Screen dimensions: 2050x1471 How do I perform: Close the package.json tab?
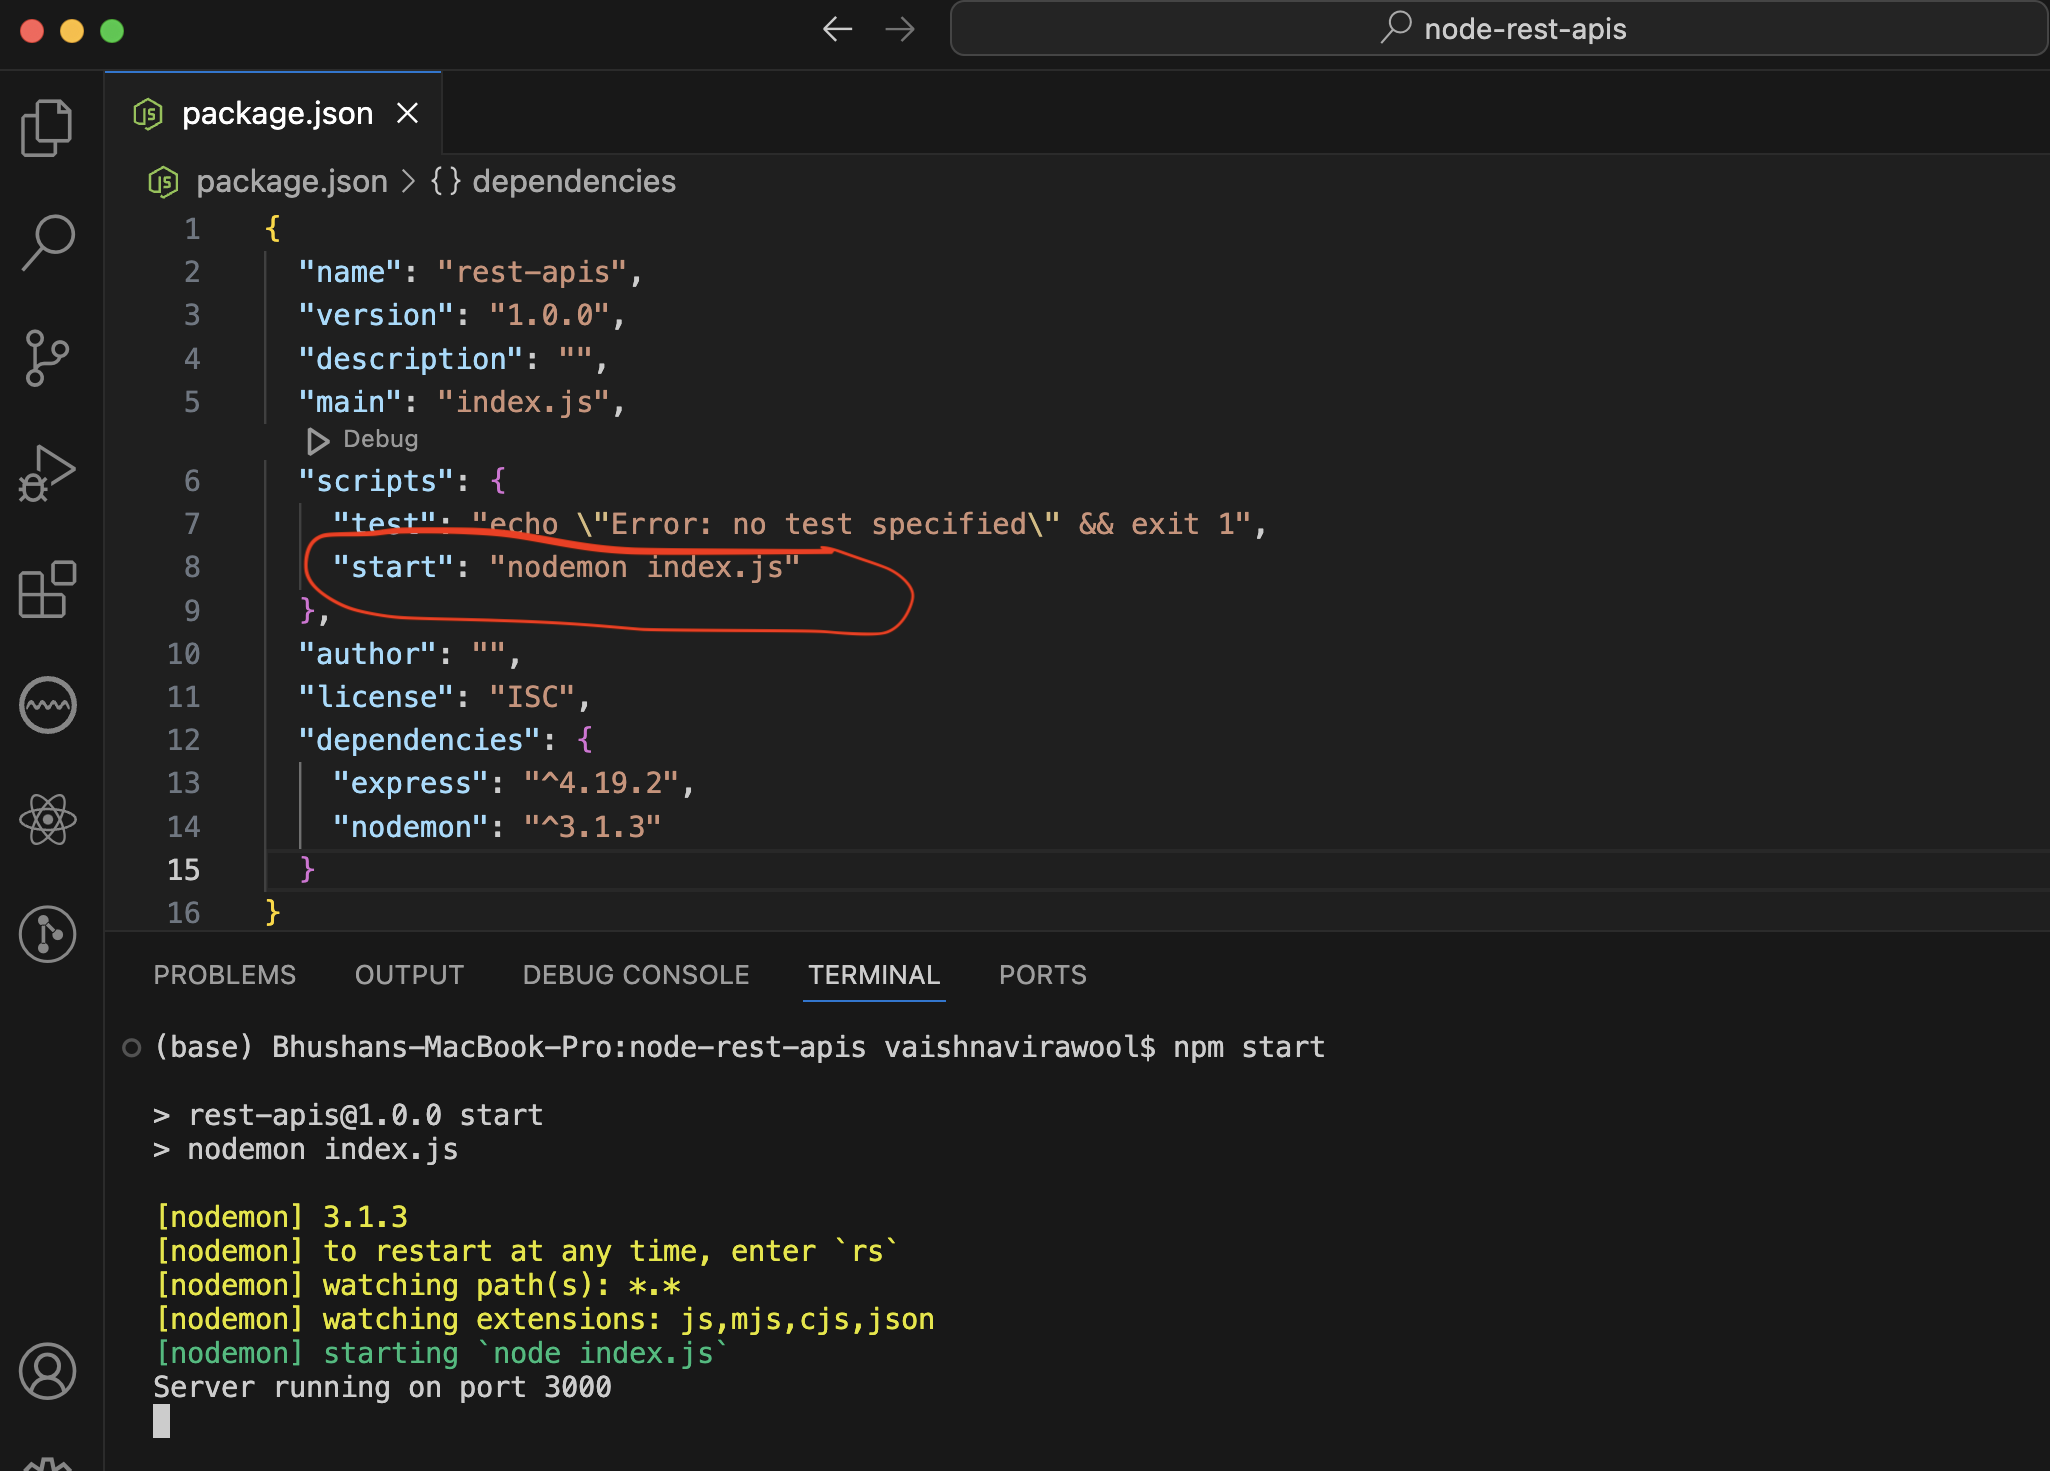point(407,113)
